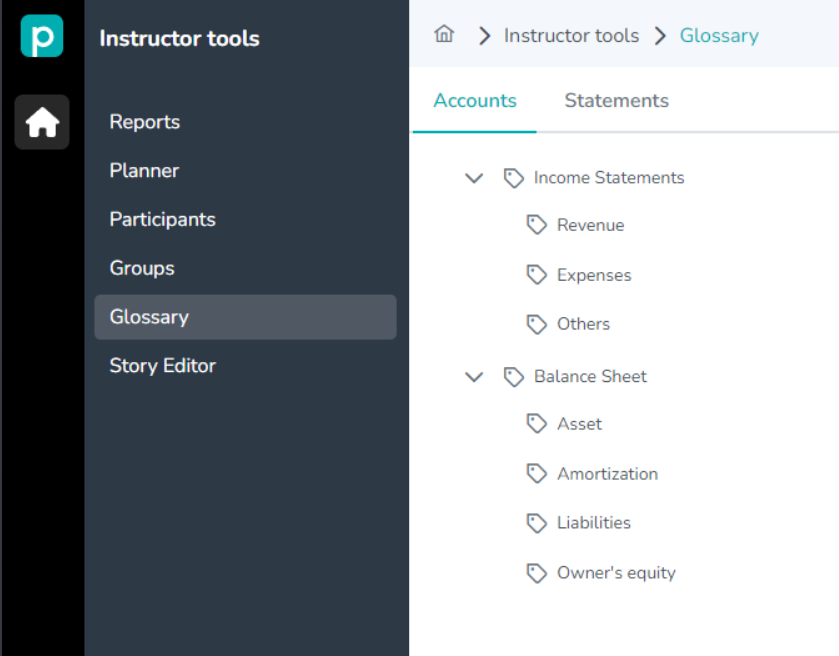Click the tag icon beside Owner's equity

coord(537,573)
